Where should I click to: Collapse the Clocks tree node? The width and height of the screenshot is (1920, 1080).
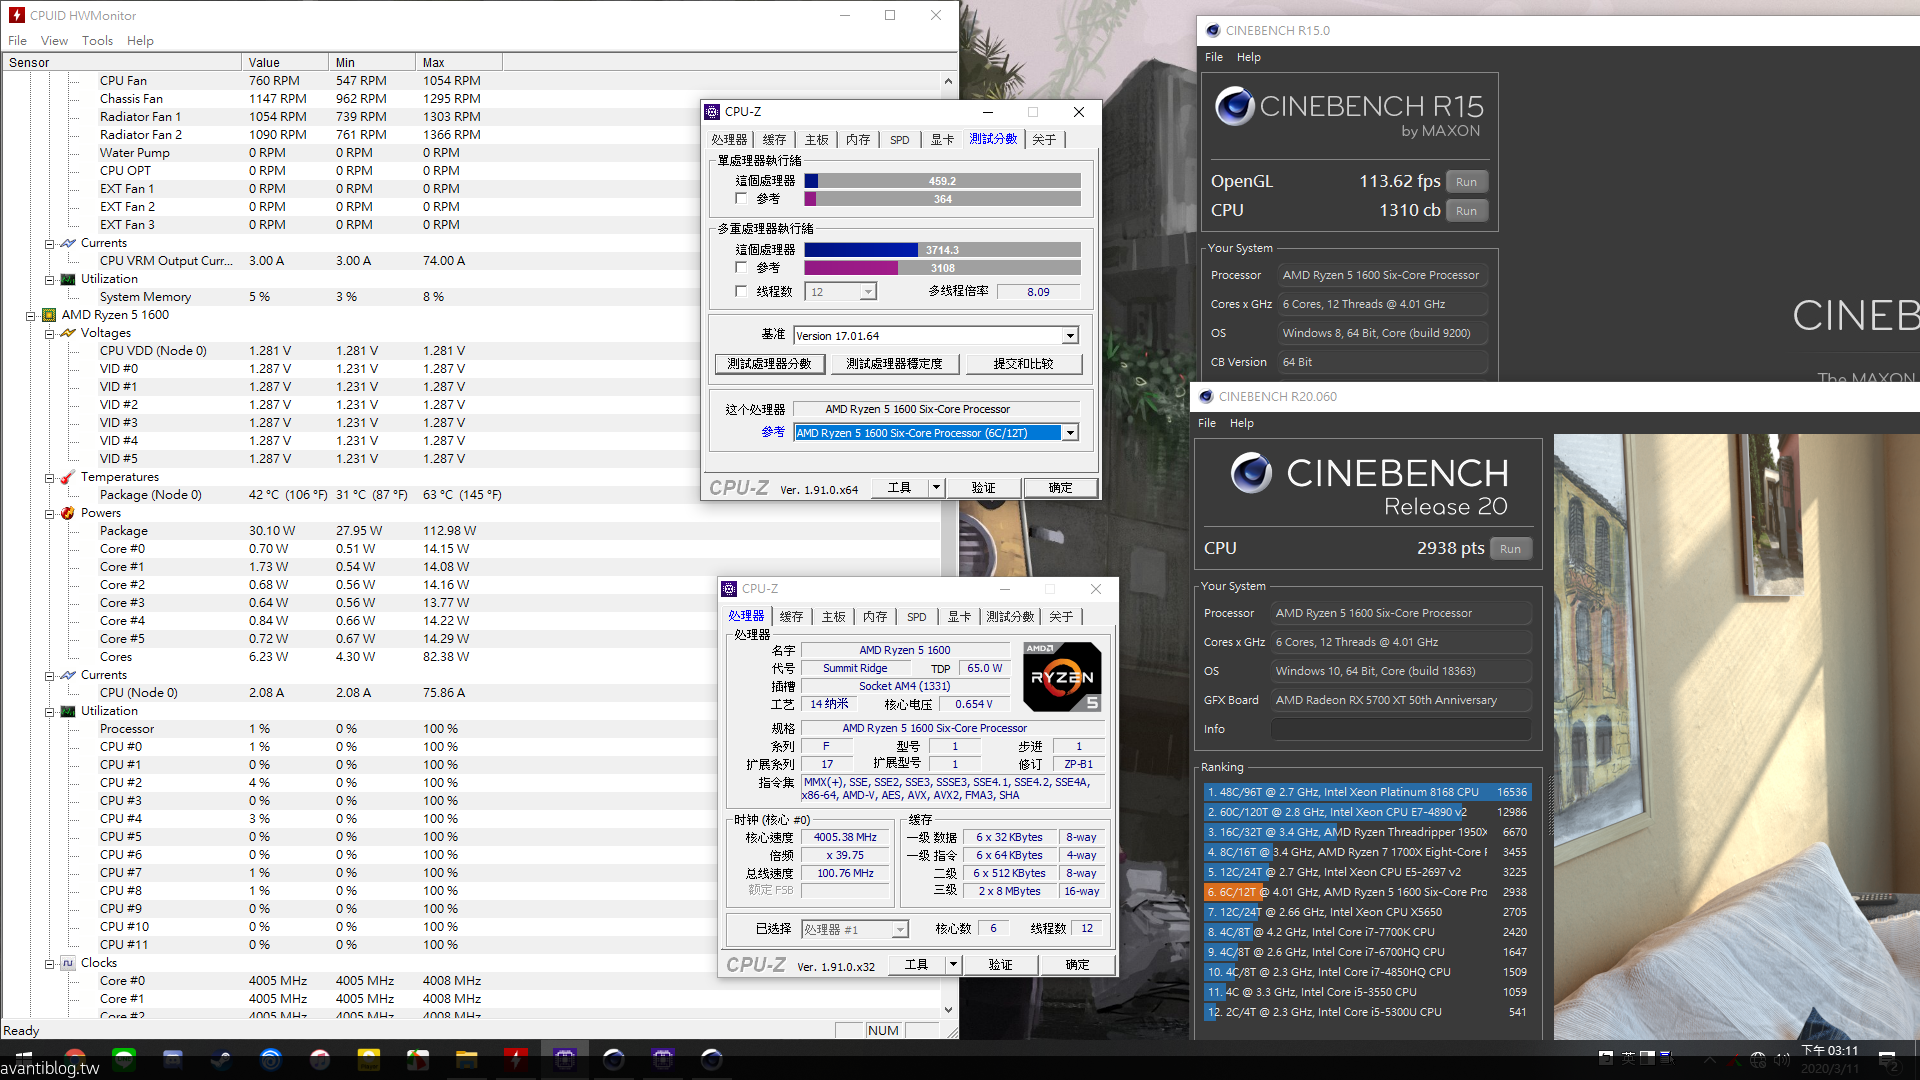pos(49,963)
